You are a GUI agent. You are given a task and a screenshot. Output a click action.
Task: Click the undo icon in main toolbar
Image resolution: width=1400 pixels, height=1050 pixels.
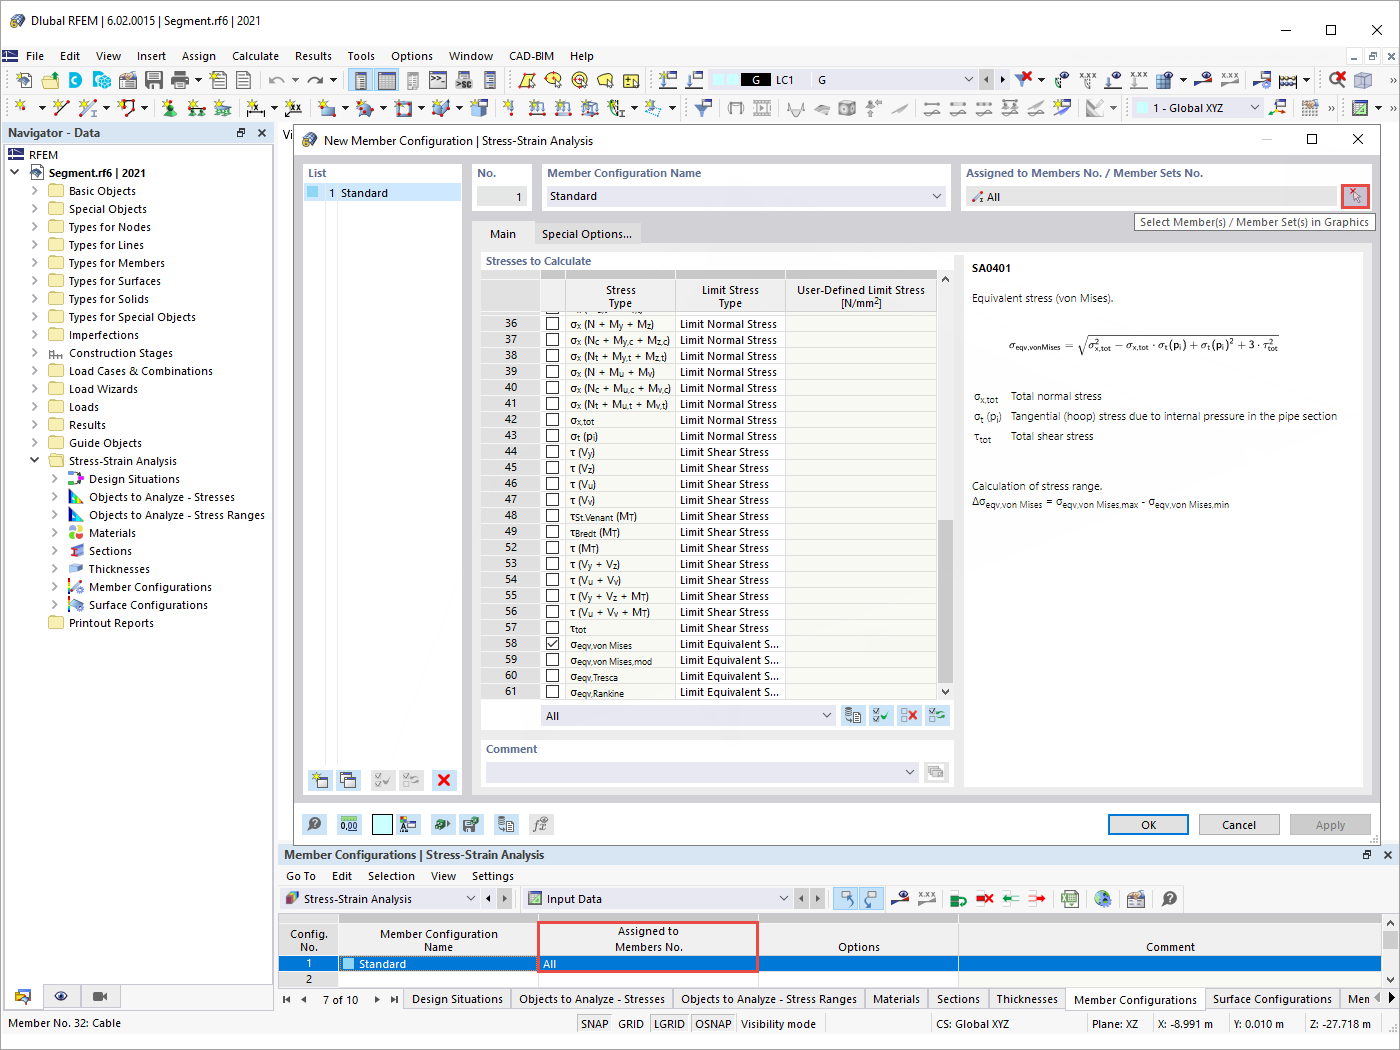(x=277, y=80)
